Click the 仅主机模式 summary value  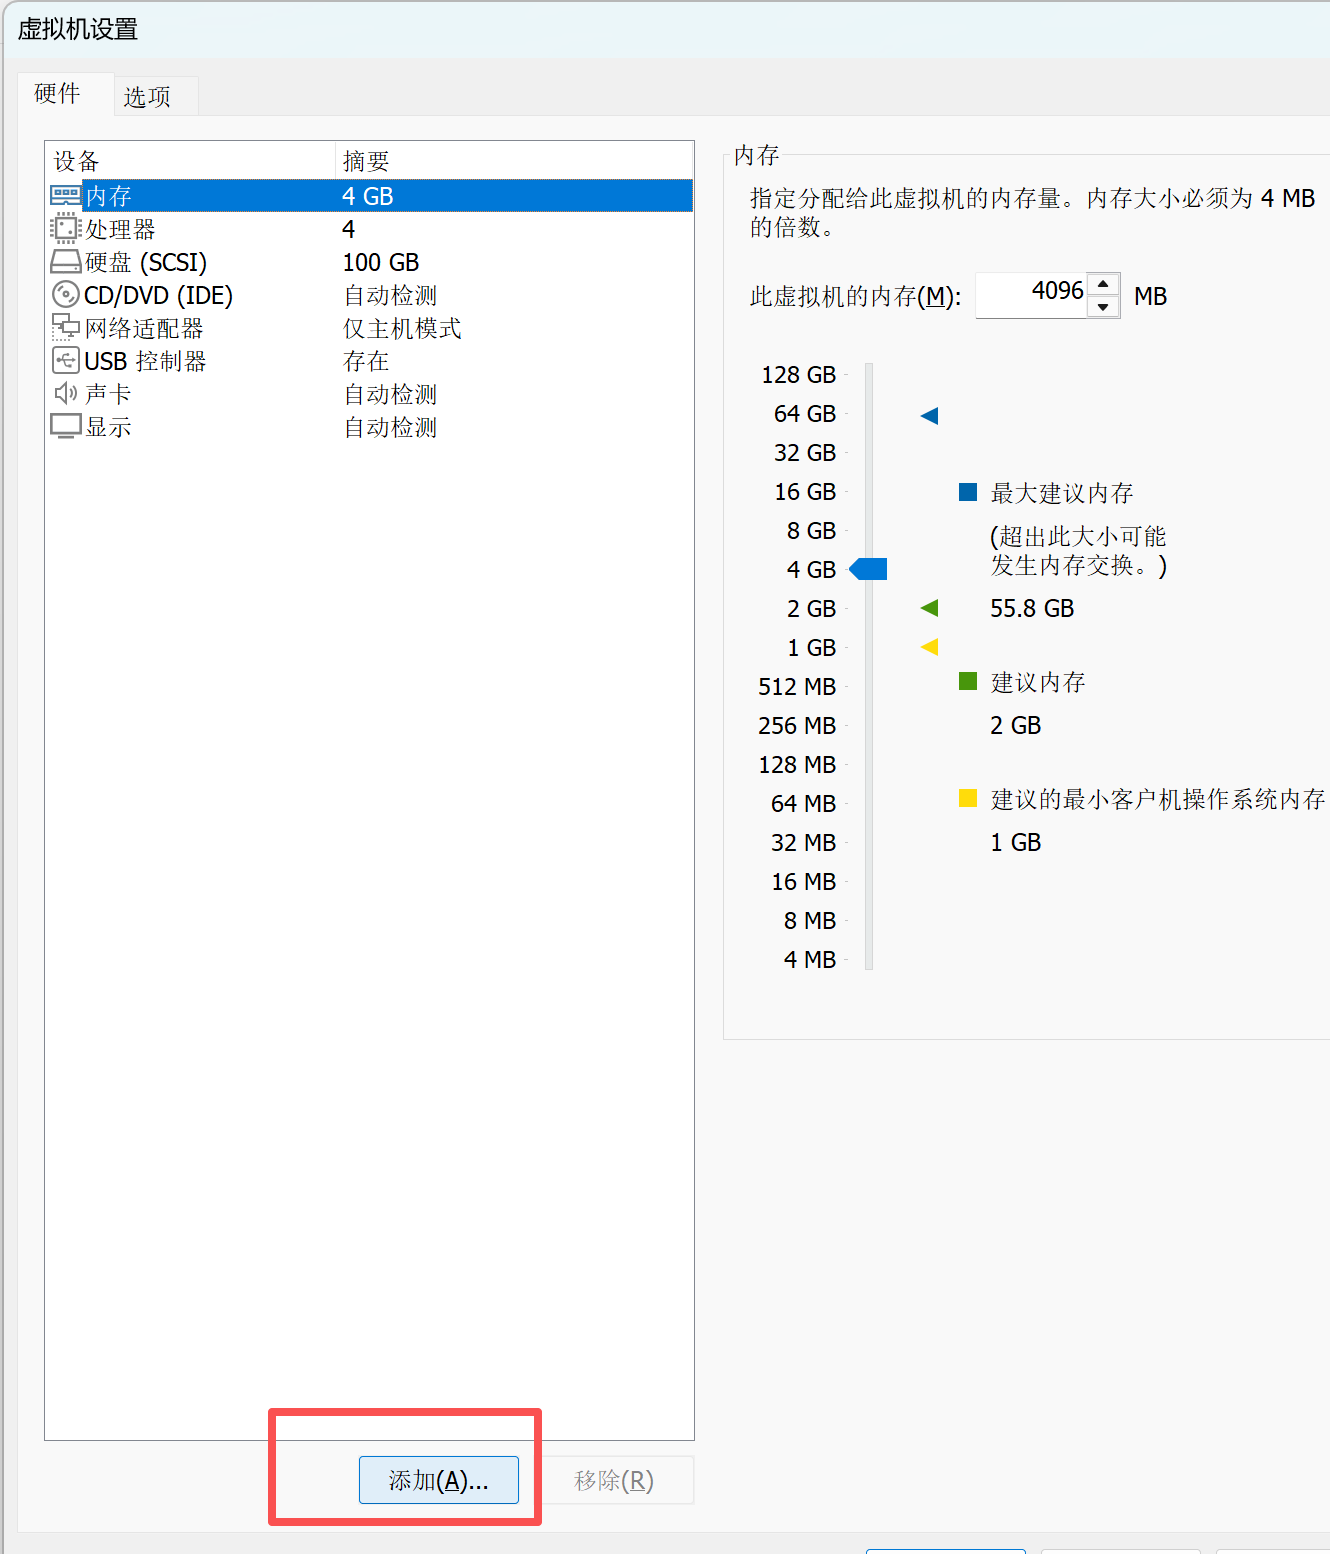pos(402,328)
